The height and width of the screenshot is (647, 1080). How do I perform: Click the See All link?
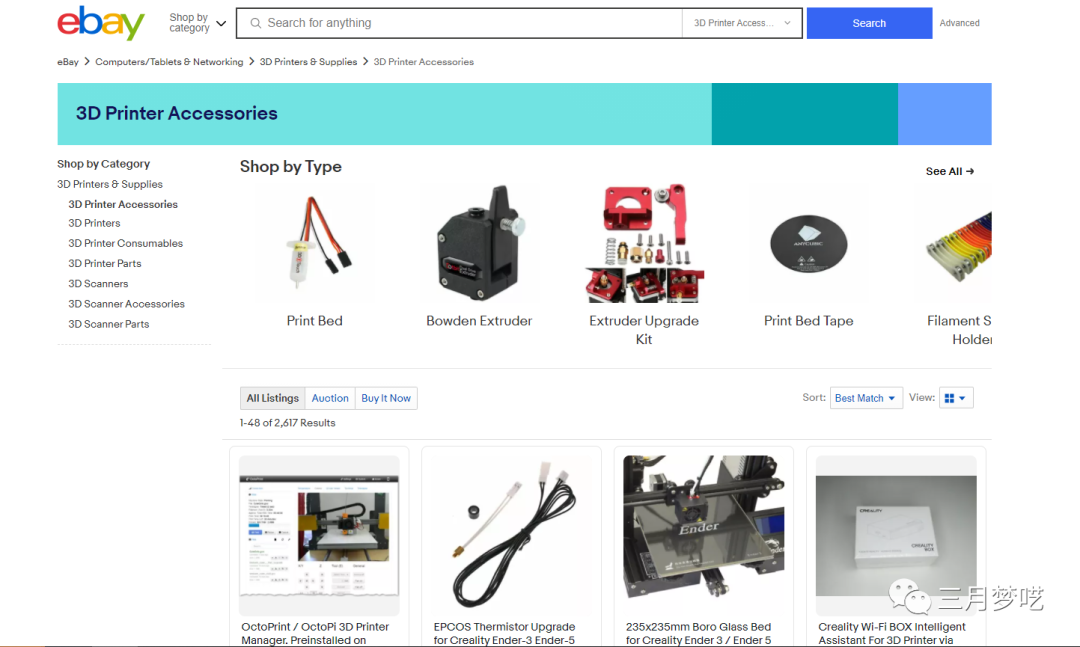949,171
